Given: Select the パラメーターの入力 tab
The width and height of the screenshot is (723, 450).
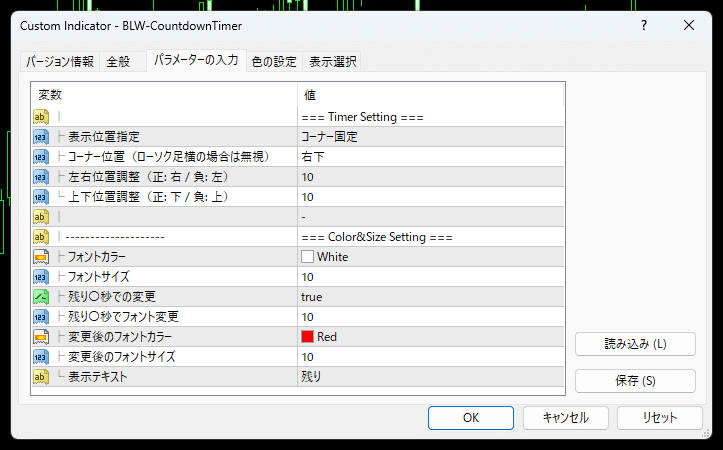Looking at the screenshot, I should click(x=196, y=60).
